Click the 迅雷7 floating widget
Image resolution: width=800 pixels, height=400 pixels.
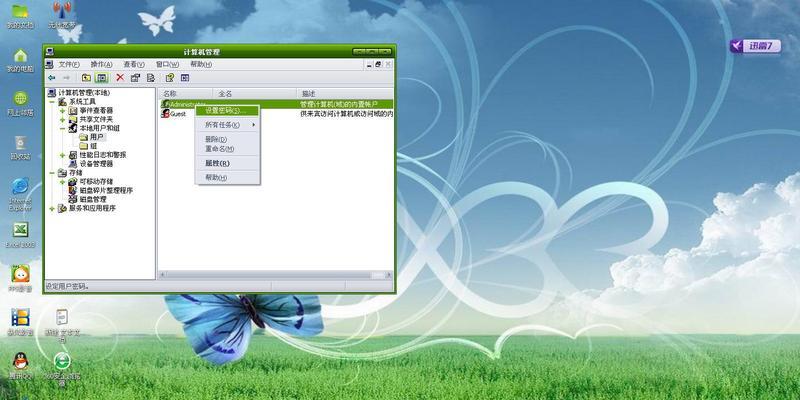(755, 46)
